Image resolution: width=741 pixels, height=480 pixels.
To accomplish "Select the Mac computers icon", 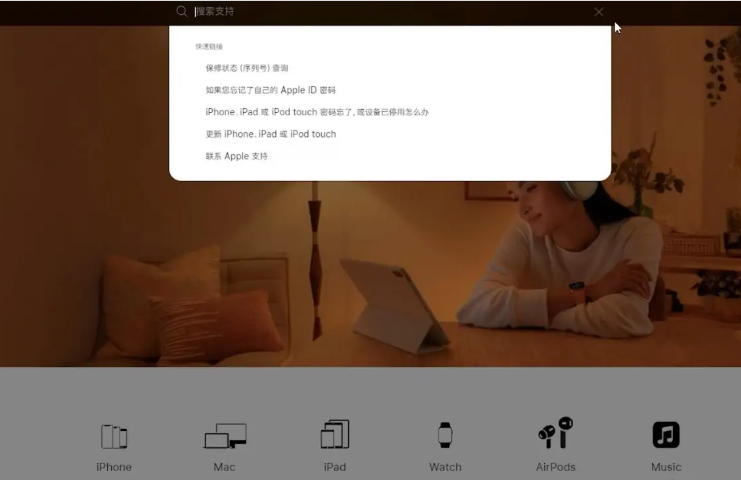I will (225, 436).
